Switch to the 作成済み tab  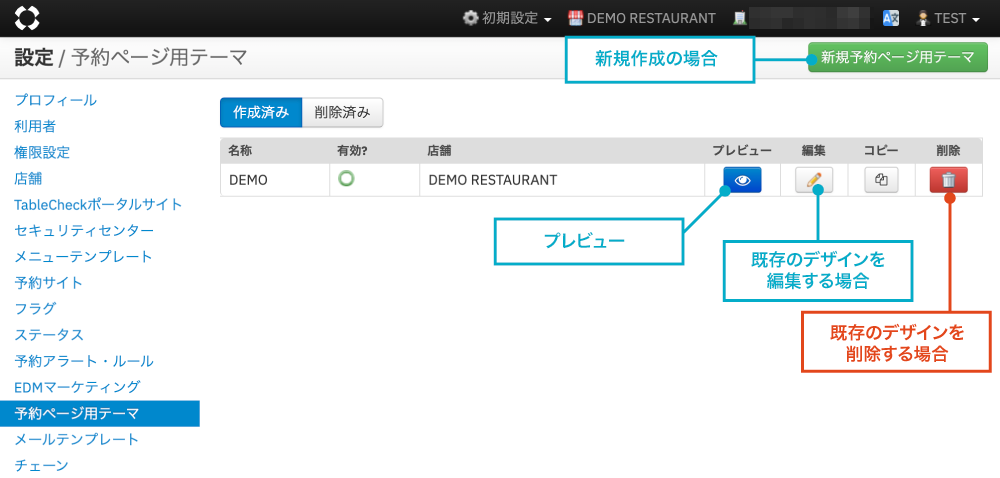tap(260, 113)
